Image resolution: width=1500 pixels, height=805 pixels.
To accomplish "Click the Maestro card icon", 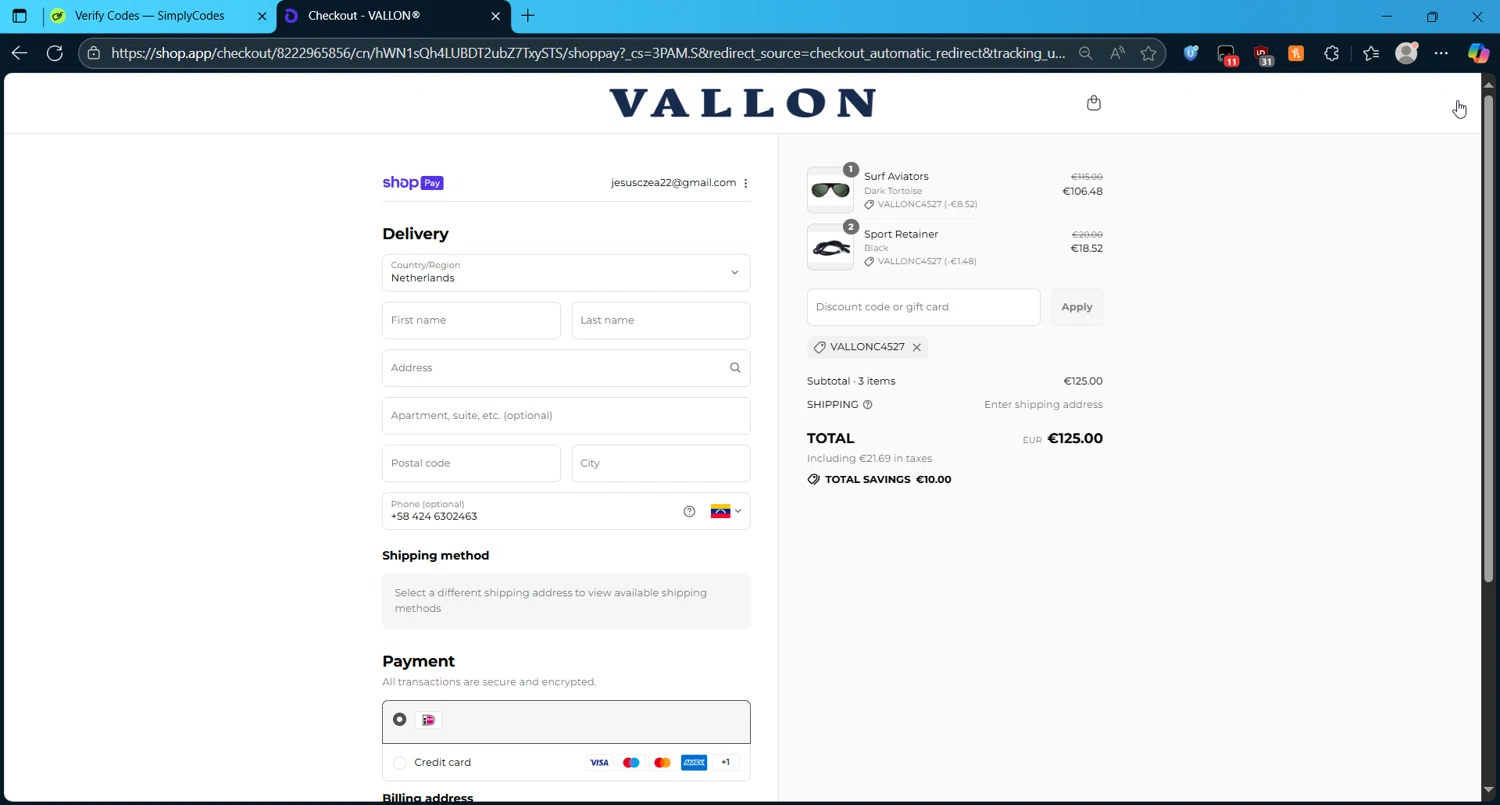I will pyautogui.click(x=631, y=763).
